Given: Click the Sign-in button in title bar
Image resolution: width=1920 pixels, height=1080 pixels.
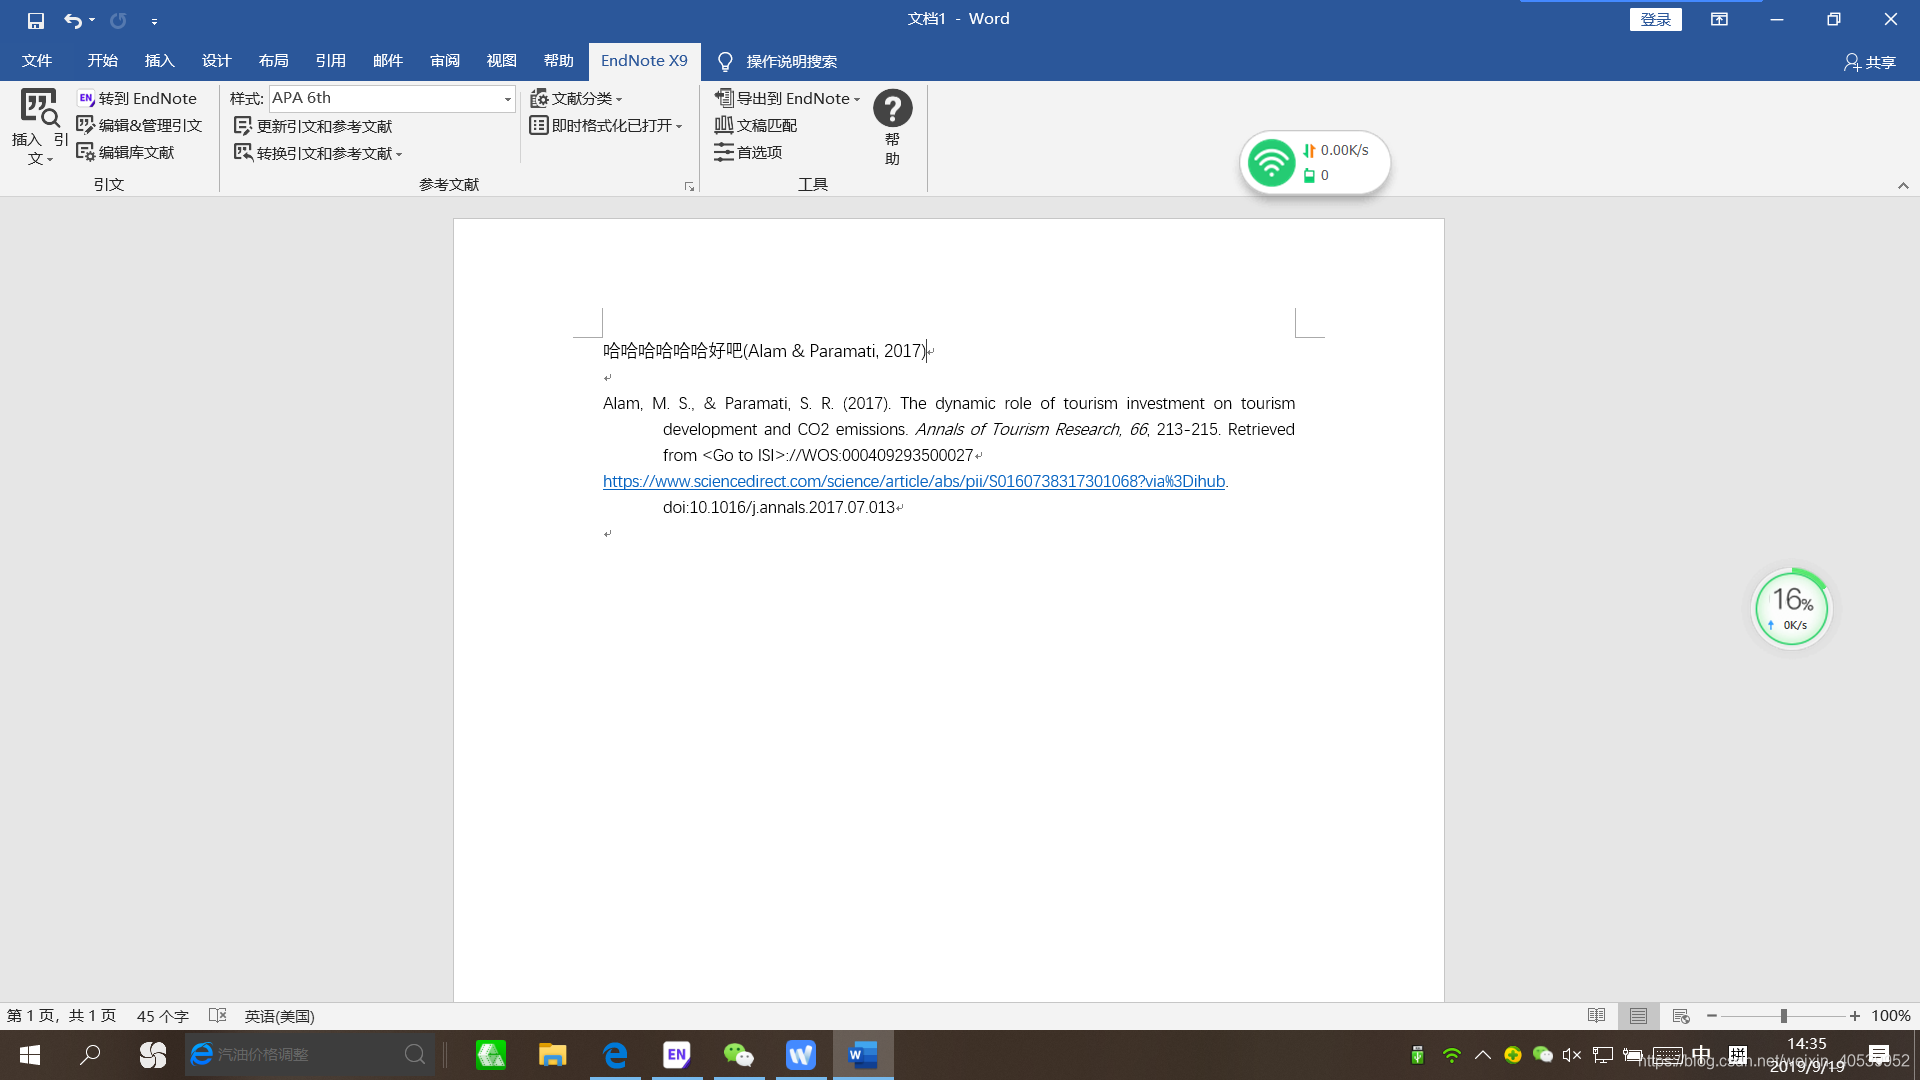Looking at the screenshot, I should (1655, 19).
